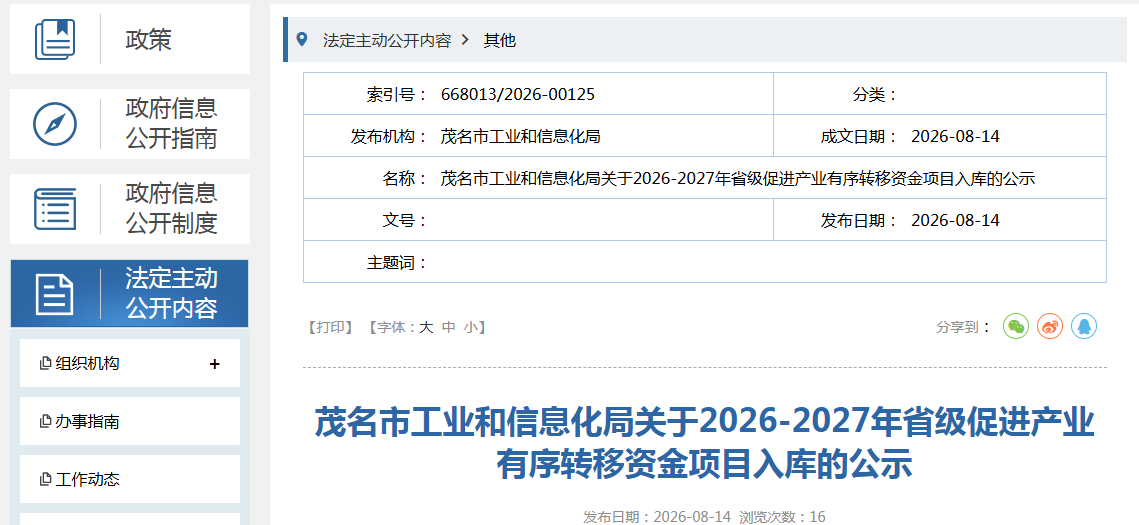Share the article to QQ
The height and width of the screenshot is (525, 1139).
(1084, 326)
